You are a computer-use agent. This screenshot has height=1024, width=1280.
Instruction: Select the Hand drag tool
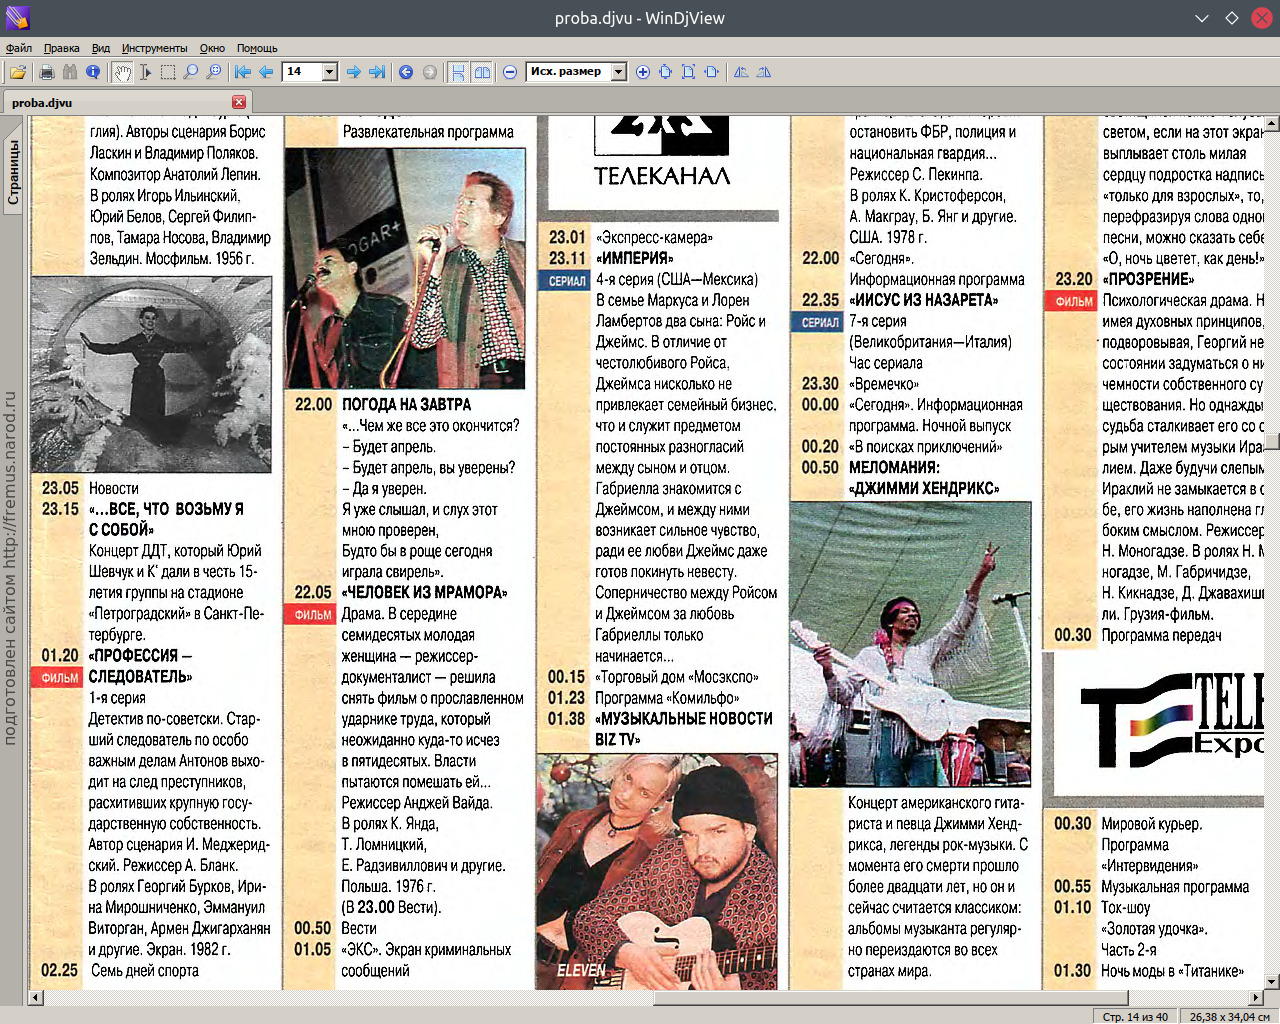(122, 72)
